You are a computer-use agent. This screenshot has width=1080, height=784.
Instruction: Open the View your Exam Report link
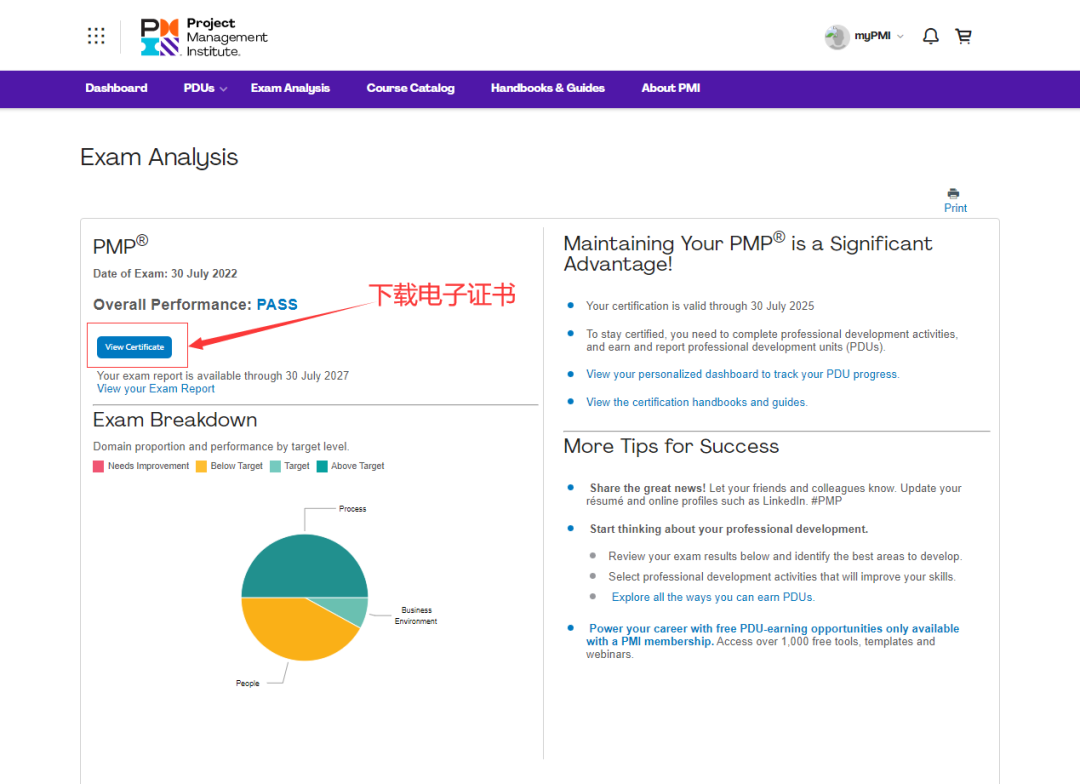point(156,389)
